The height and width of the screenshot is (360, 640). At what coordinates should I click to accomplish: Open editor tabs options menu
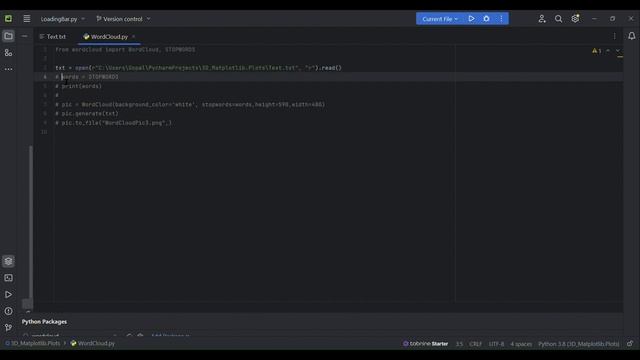615,36
